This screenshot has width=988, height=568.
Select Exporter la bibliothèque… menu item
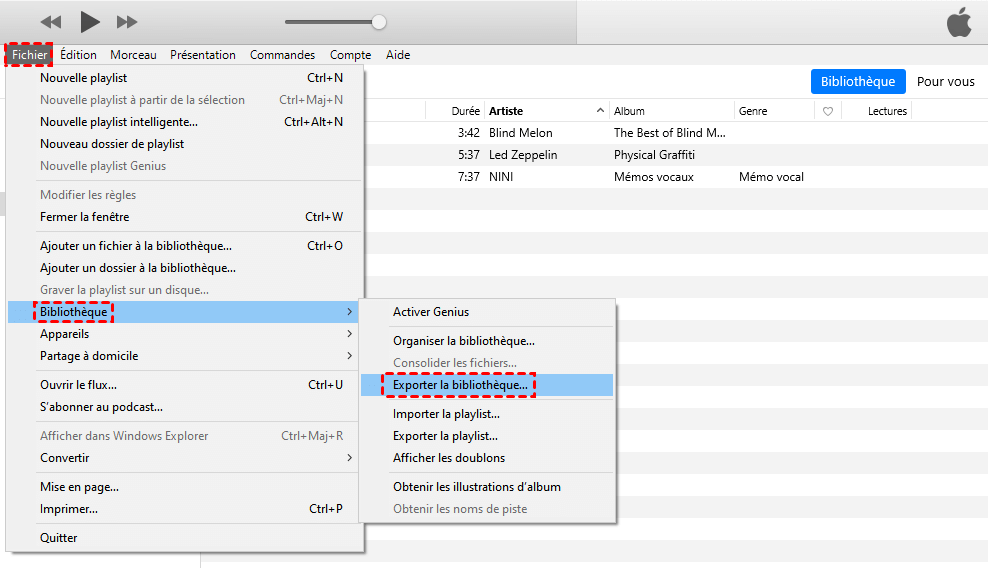[x=460, y=385]
